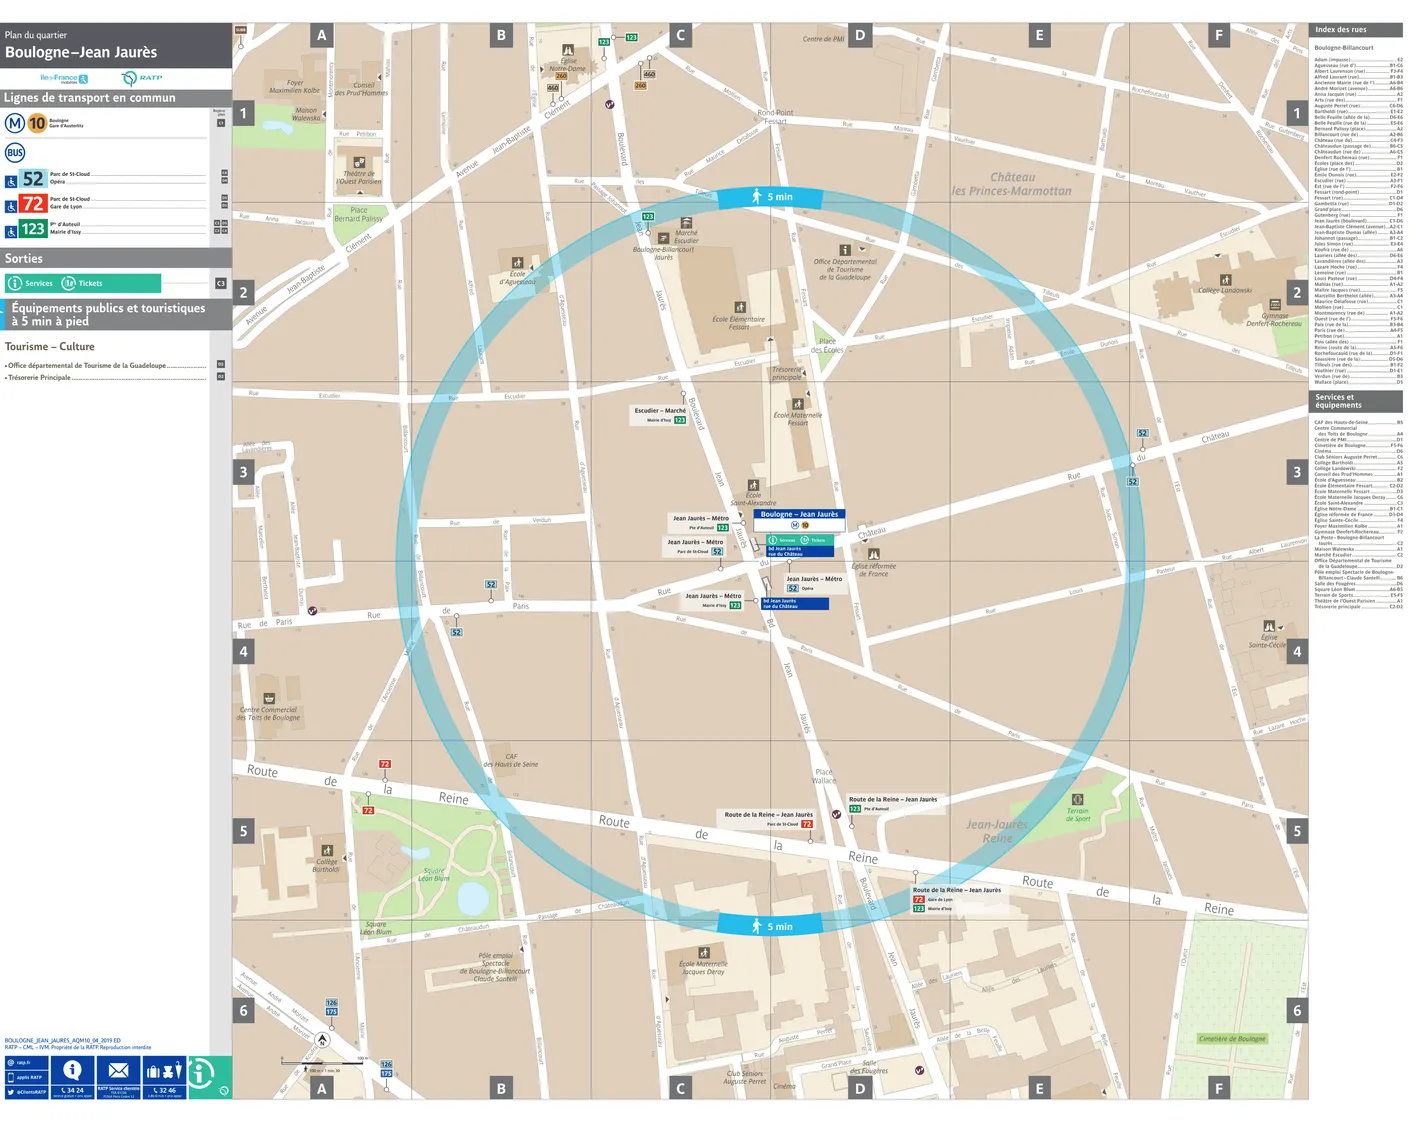Click Jean Jaurès – Métro stop toward Mairie d'Issy
This screenshot has width=1416, height=1122.
713,600
